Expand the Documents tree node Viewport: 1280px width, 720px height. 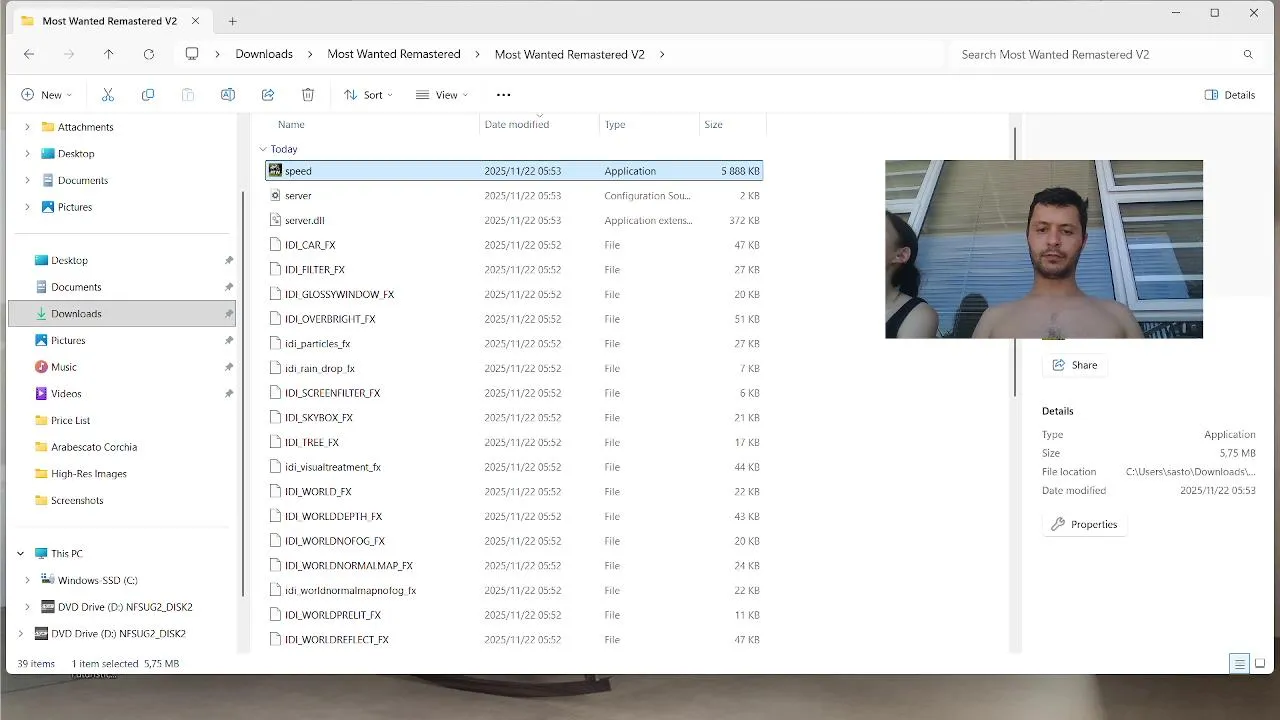27,181
